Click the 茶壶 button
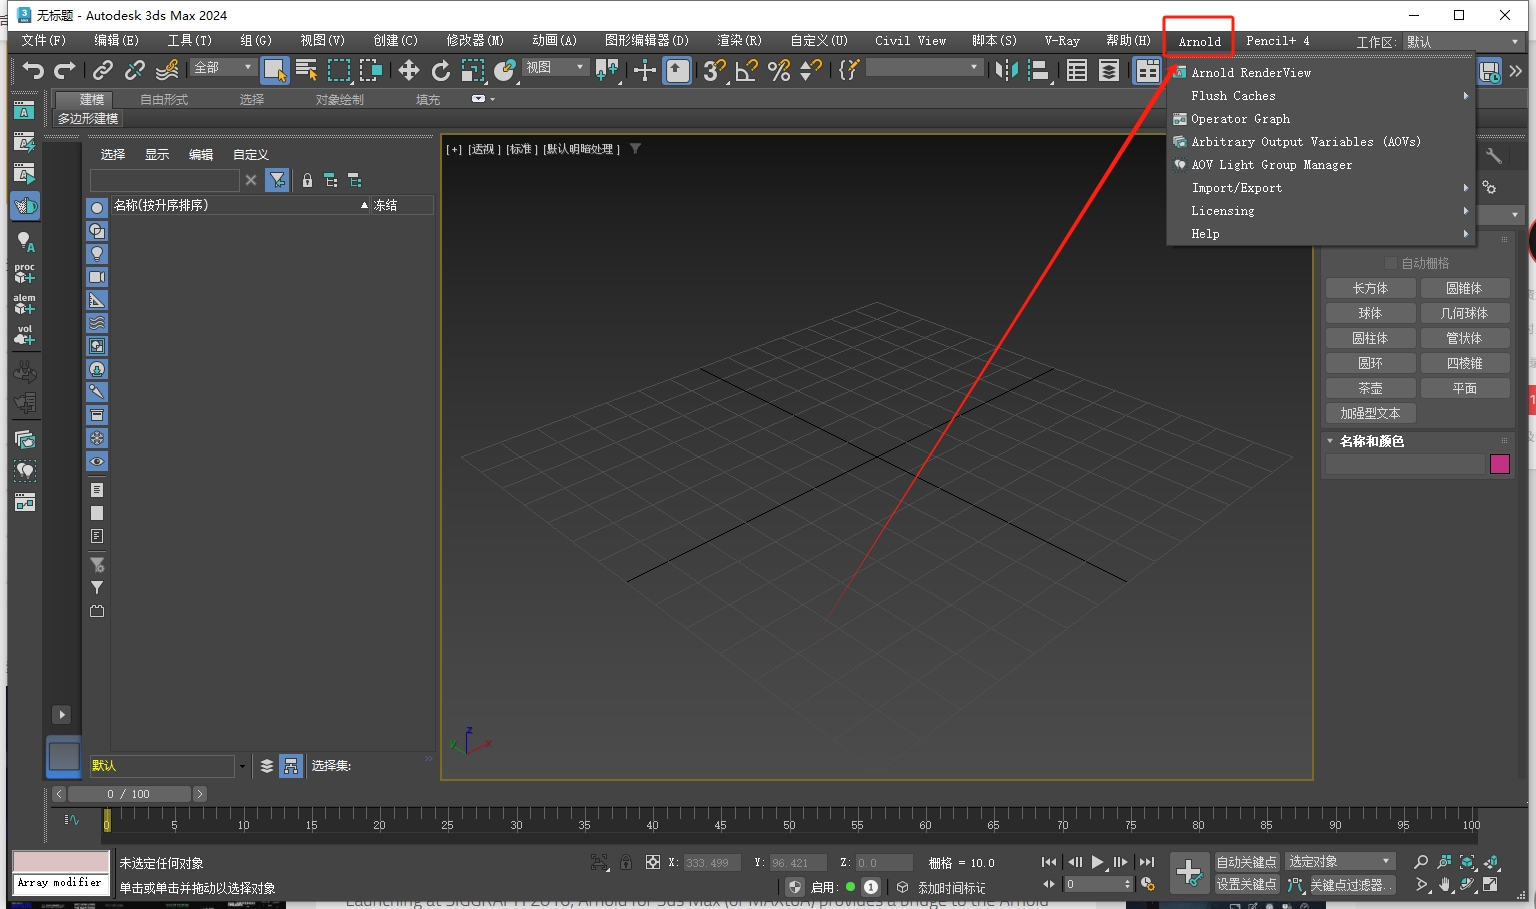Viewport: 1536px width, 909px height. click(1370, 388)
